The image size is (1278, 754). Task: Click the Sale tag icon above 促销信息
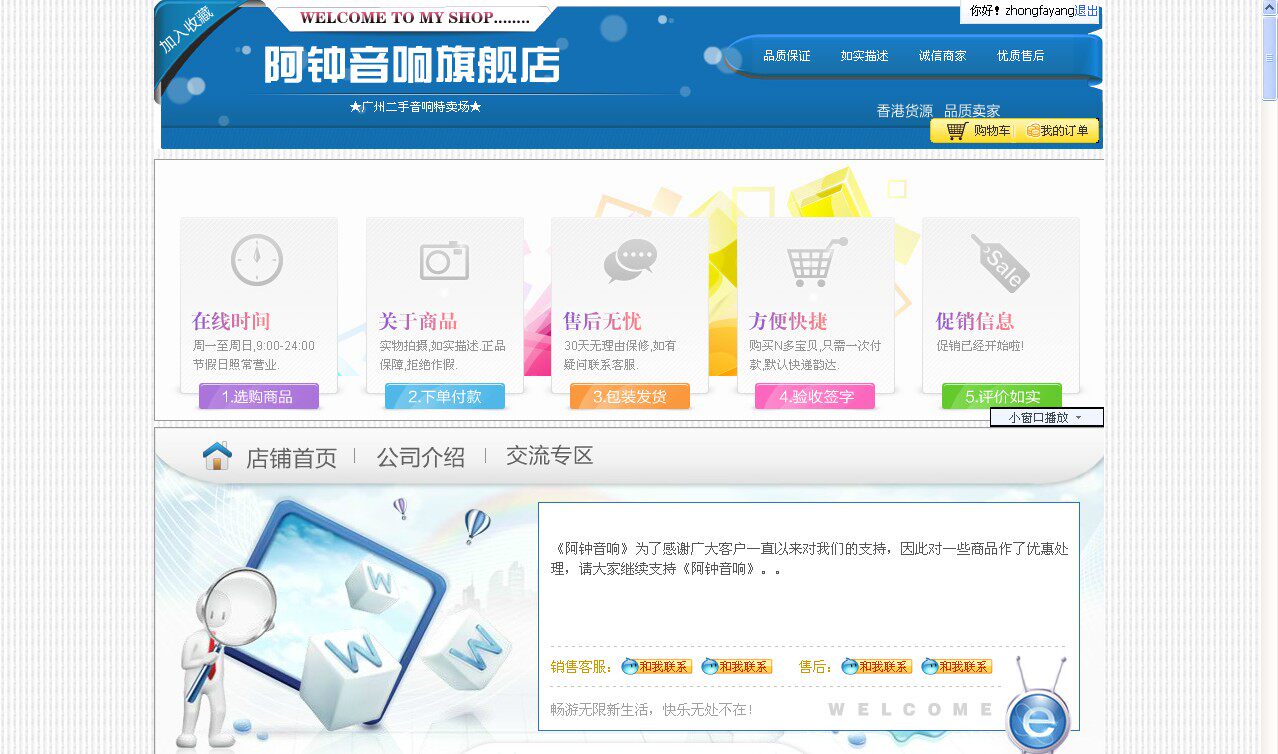[1000, 262]
